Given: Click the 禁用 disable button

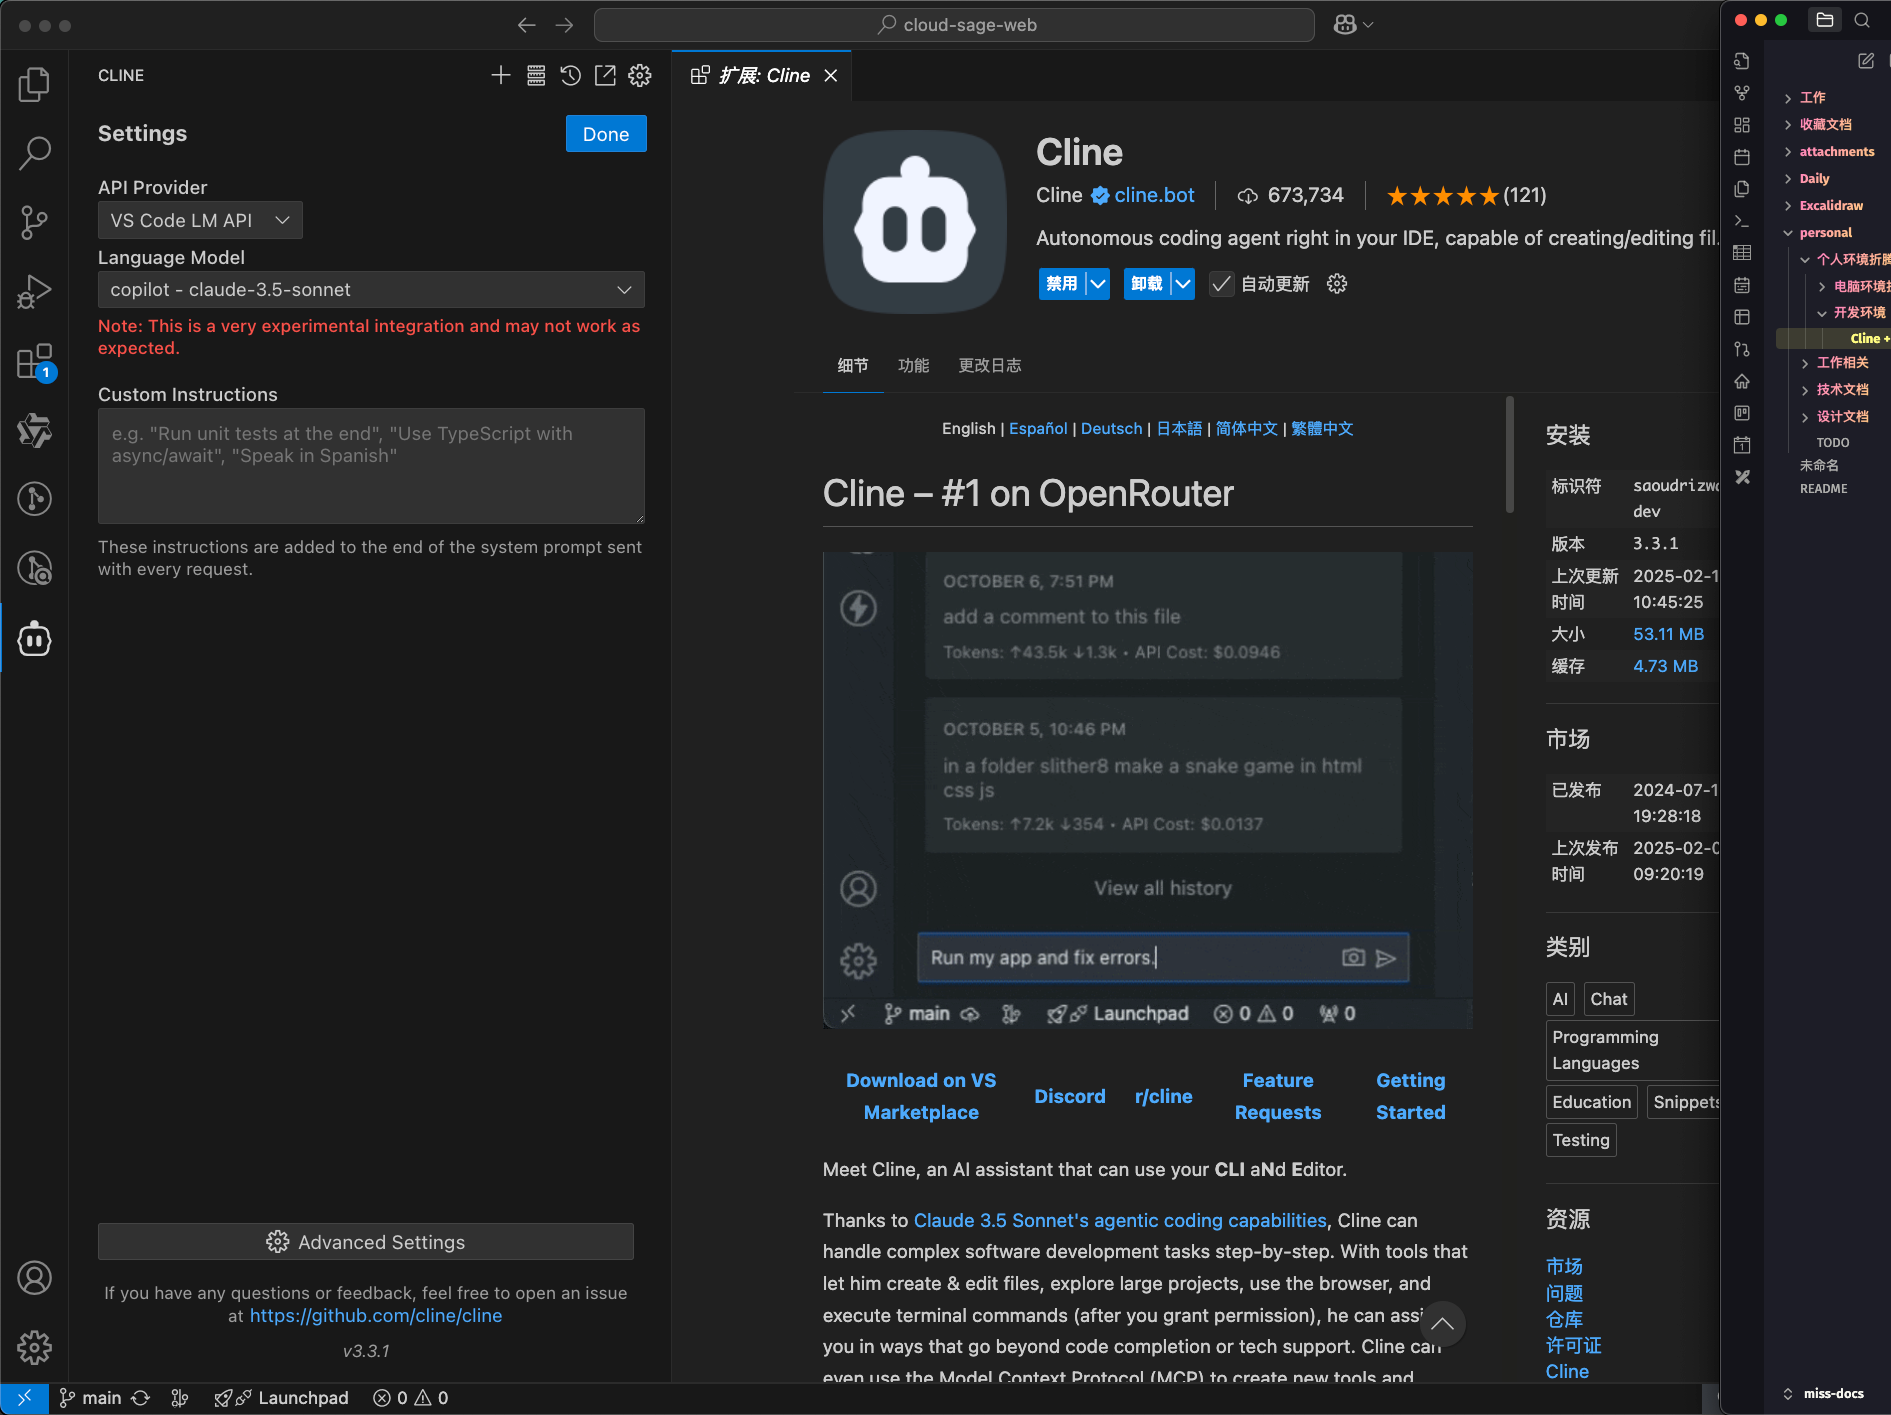Looking at the screenshot, I should click(1062, 284).
